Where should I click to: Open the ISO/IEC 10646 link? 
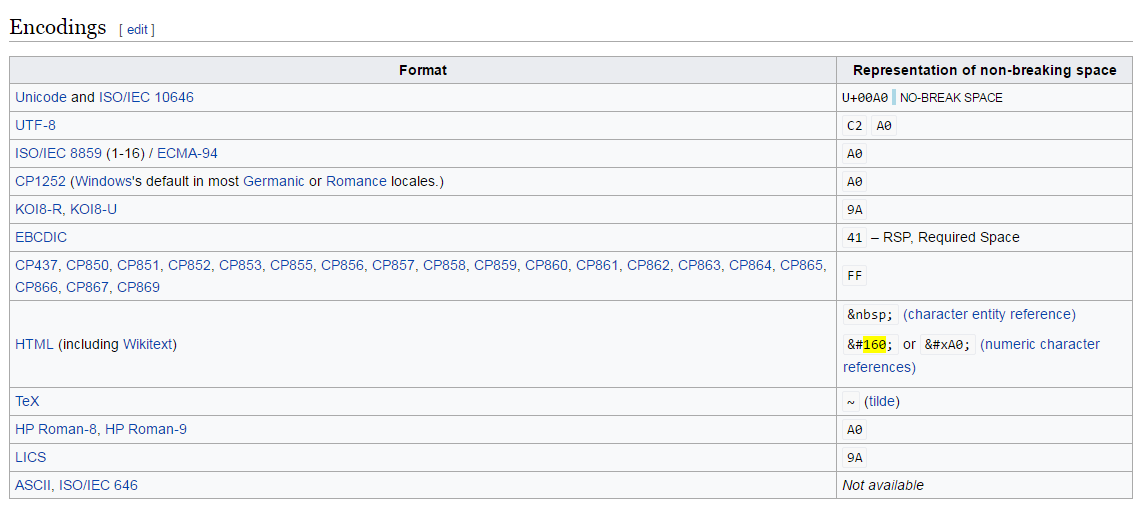tap(146, 97)
